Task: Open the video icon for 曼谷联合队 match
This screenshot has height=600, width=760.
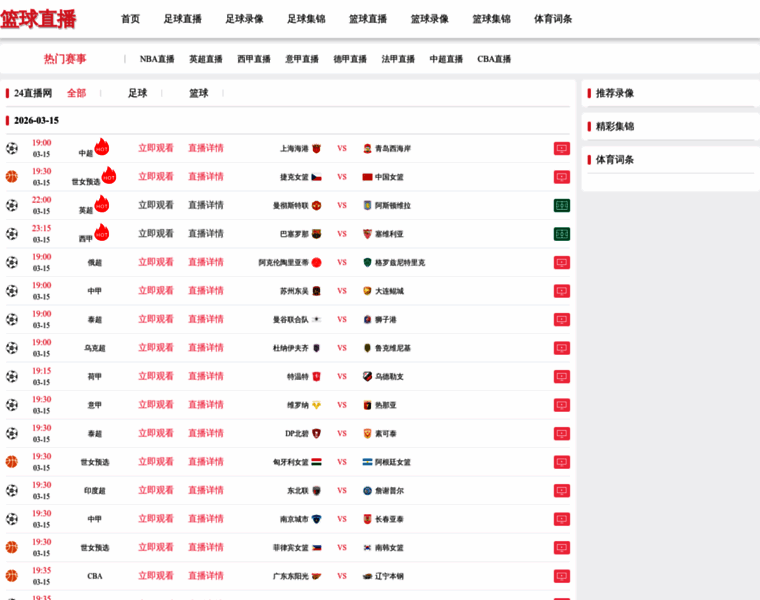Action: tap(562, 319)
